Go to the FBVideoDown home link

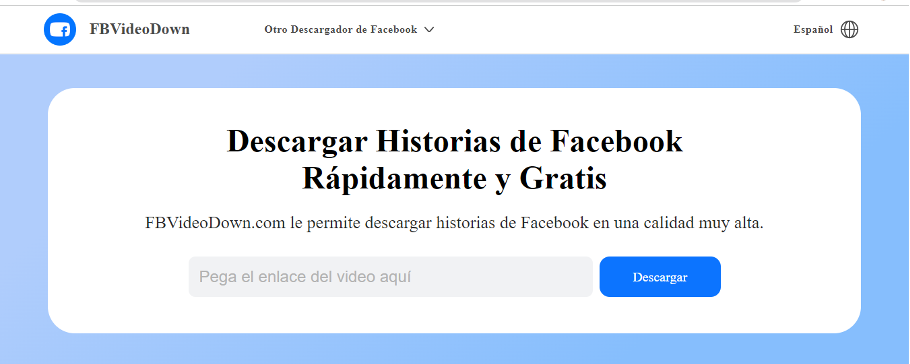coord(139,30)
